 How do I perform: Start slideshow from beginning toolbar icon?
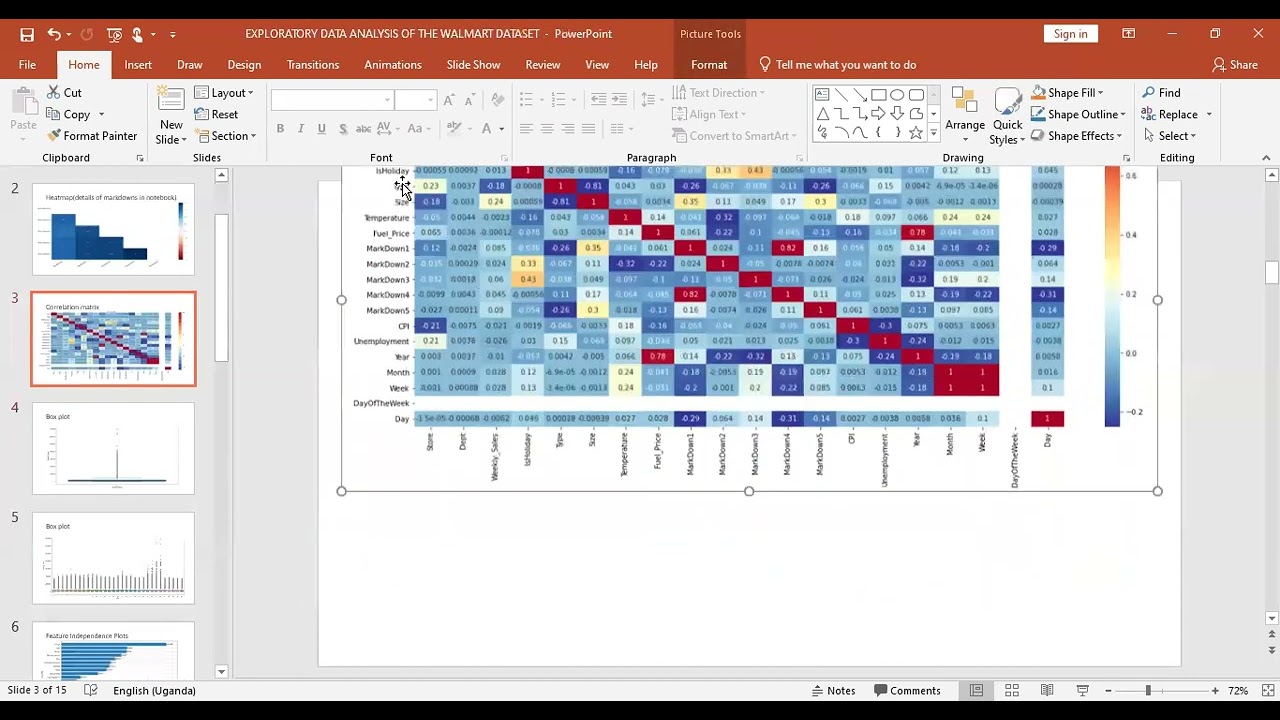point(114,34)
